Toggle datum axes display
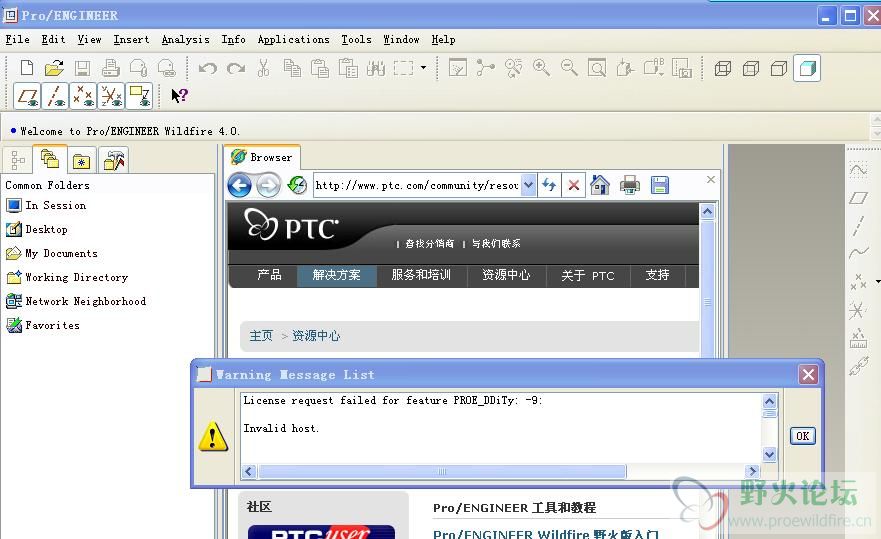The height and width of the screenshot is (539, 881). [x=55, y=96]
